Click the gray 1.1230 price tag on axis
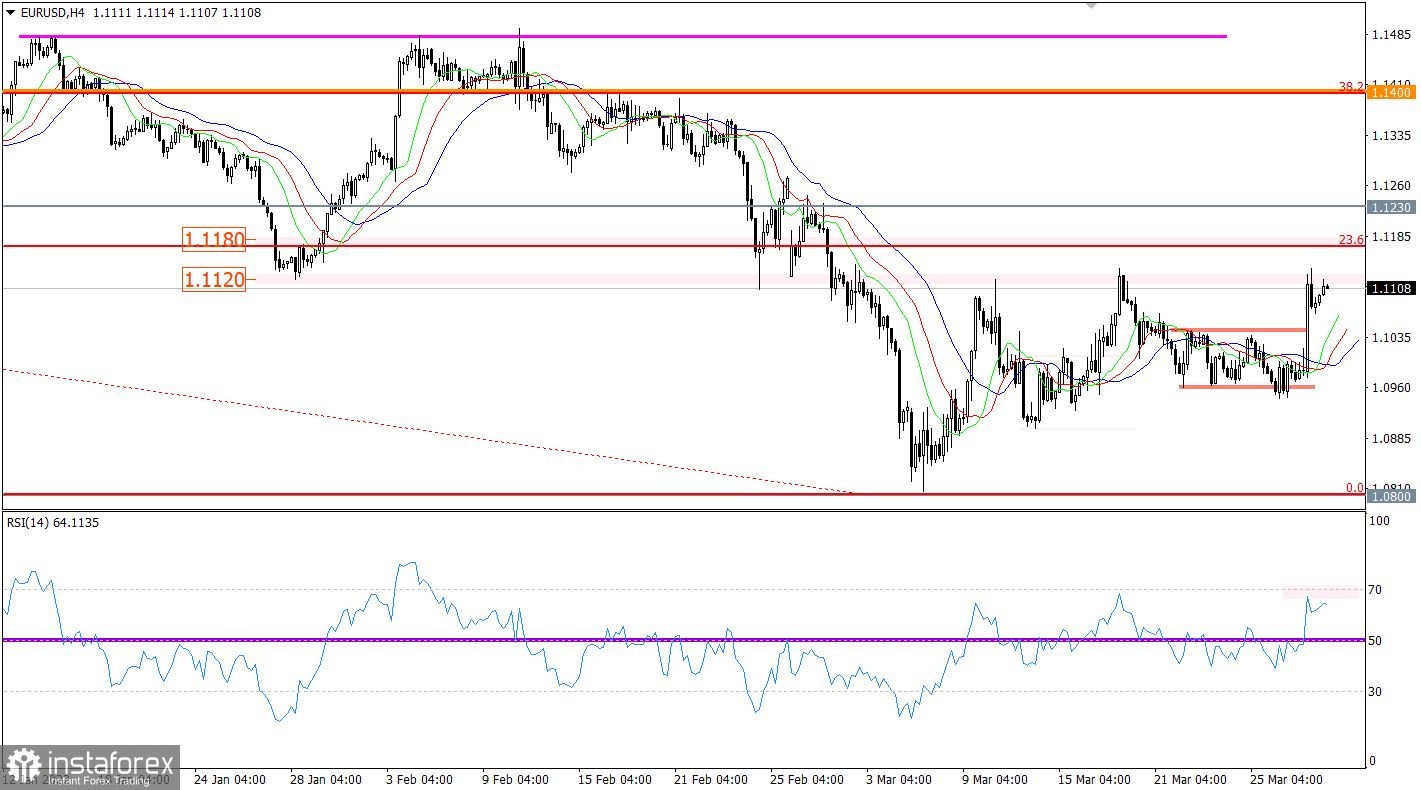 [1391, 207]
